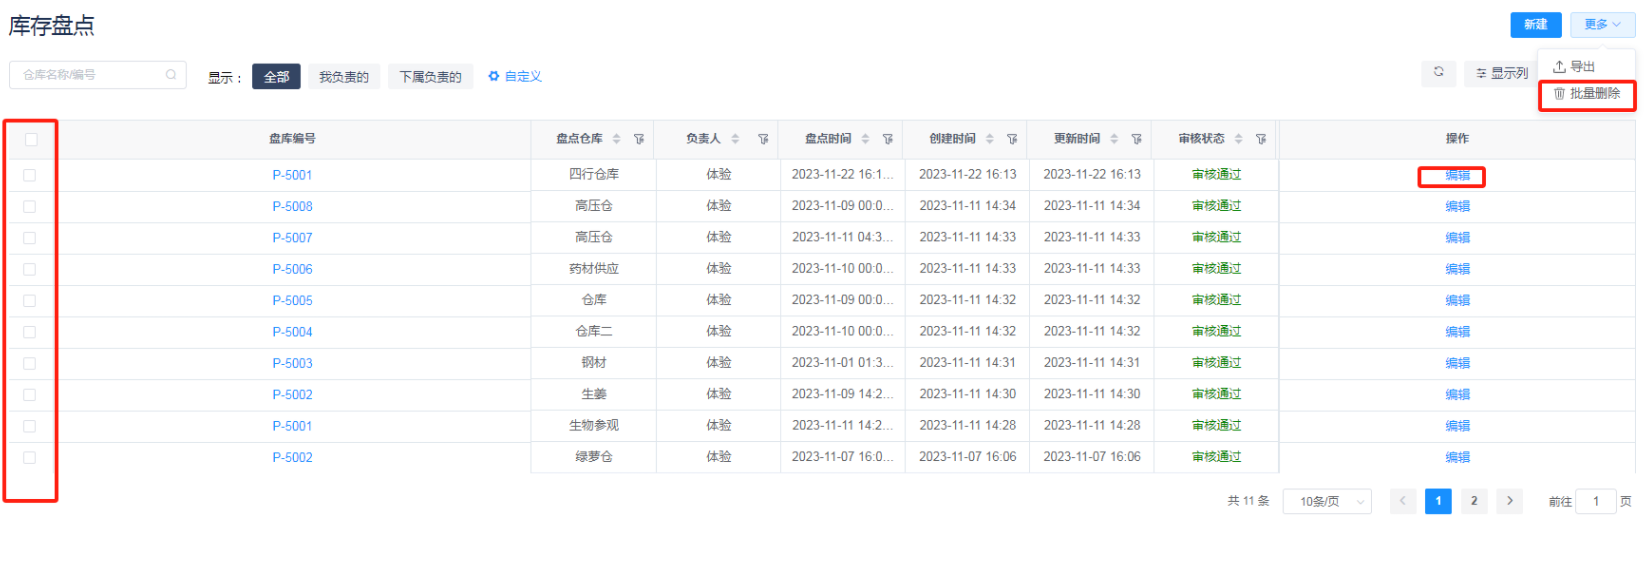Check the box for row P-5005

30,300
